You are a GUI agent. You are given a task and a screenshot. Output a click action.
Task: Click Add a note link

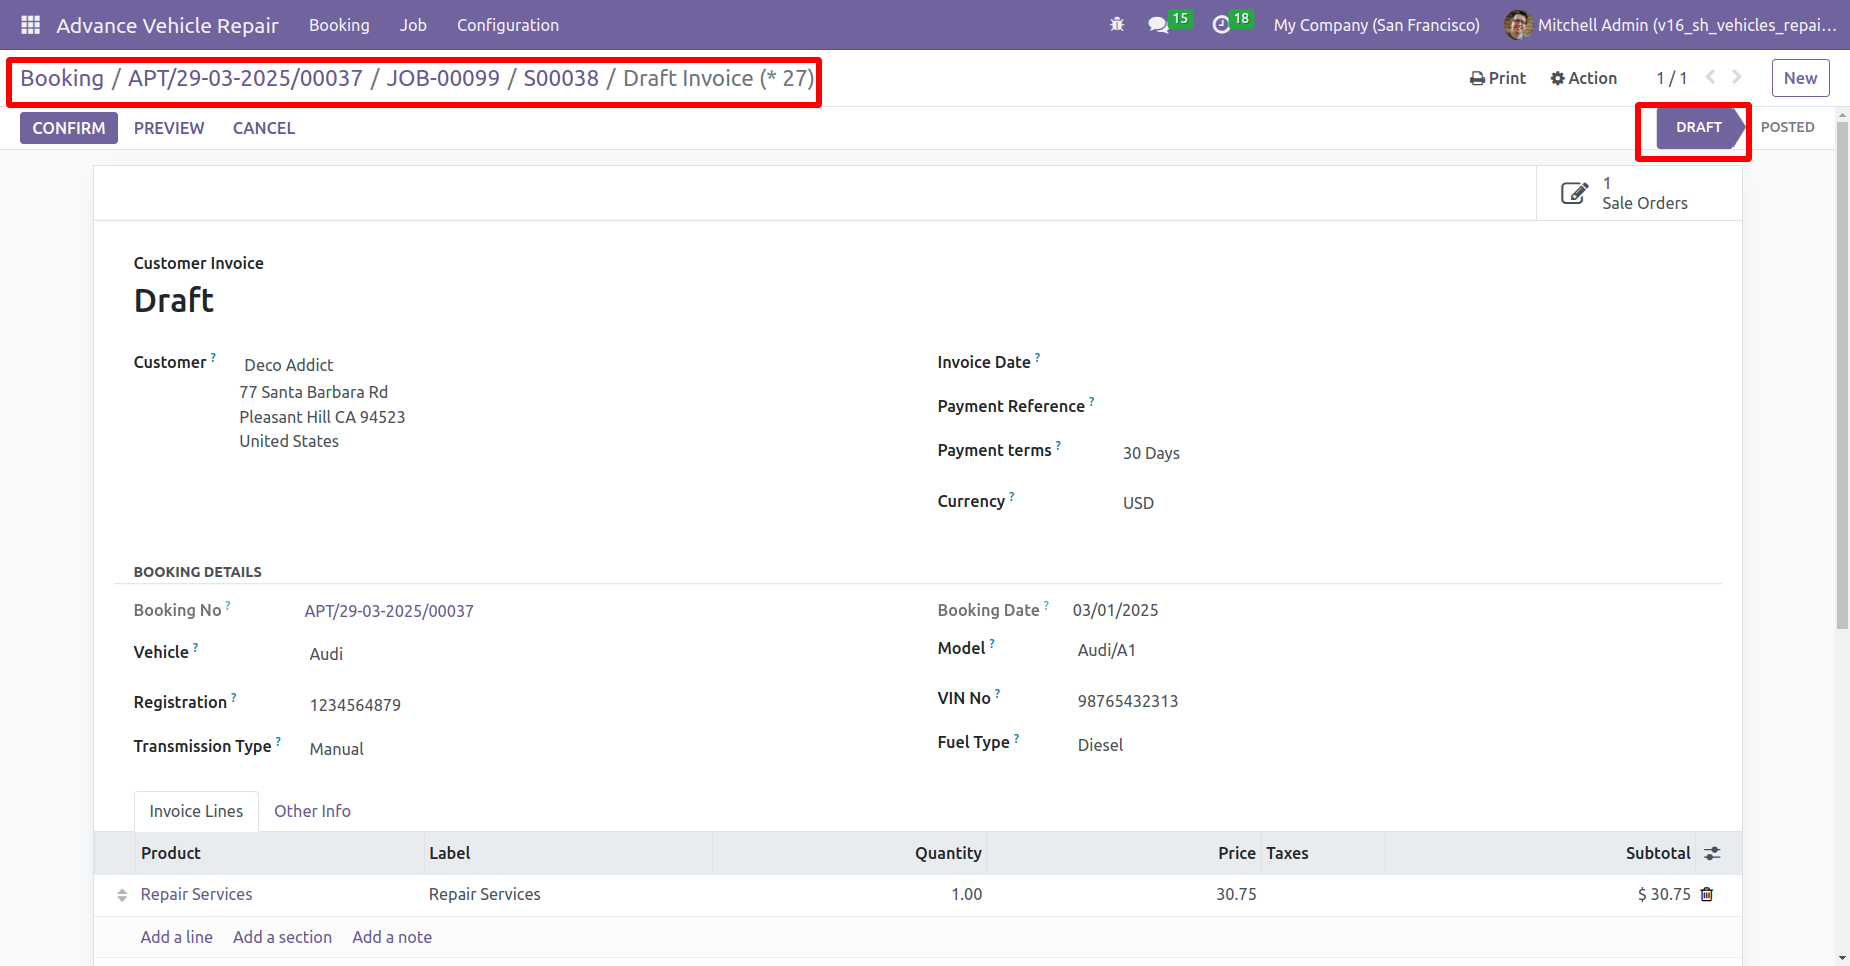[392, 937]
